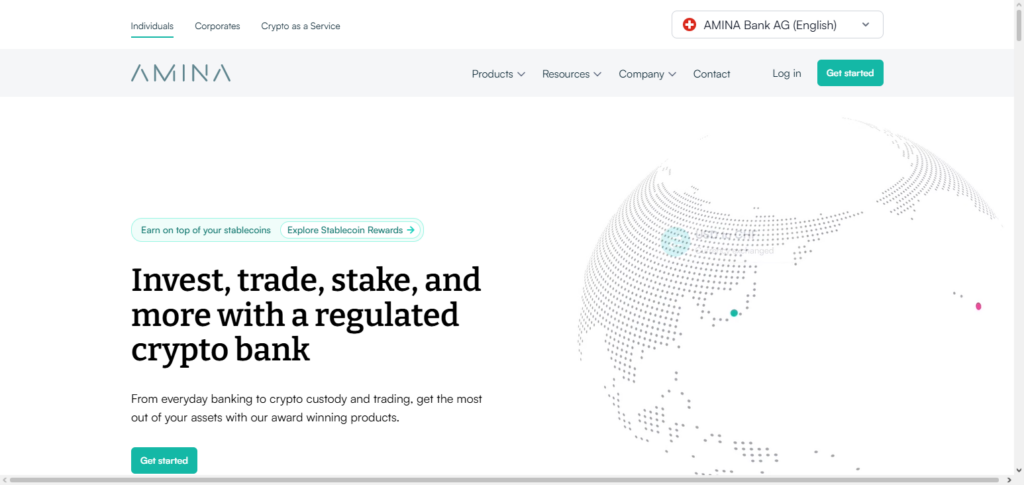
Task: Open the AMINA Bank AG language dropdown
Action: pyautogui.click(x=777, y=25)
